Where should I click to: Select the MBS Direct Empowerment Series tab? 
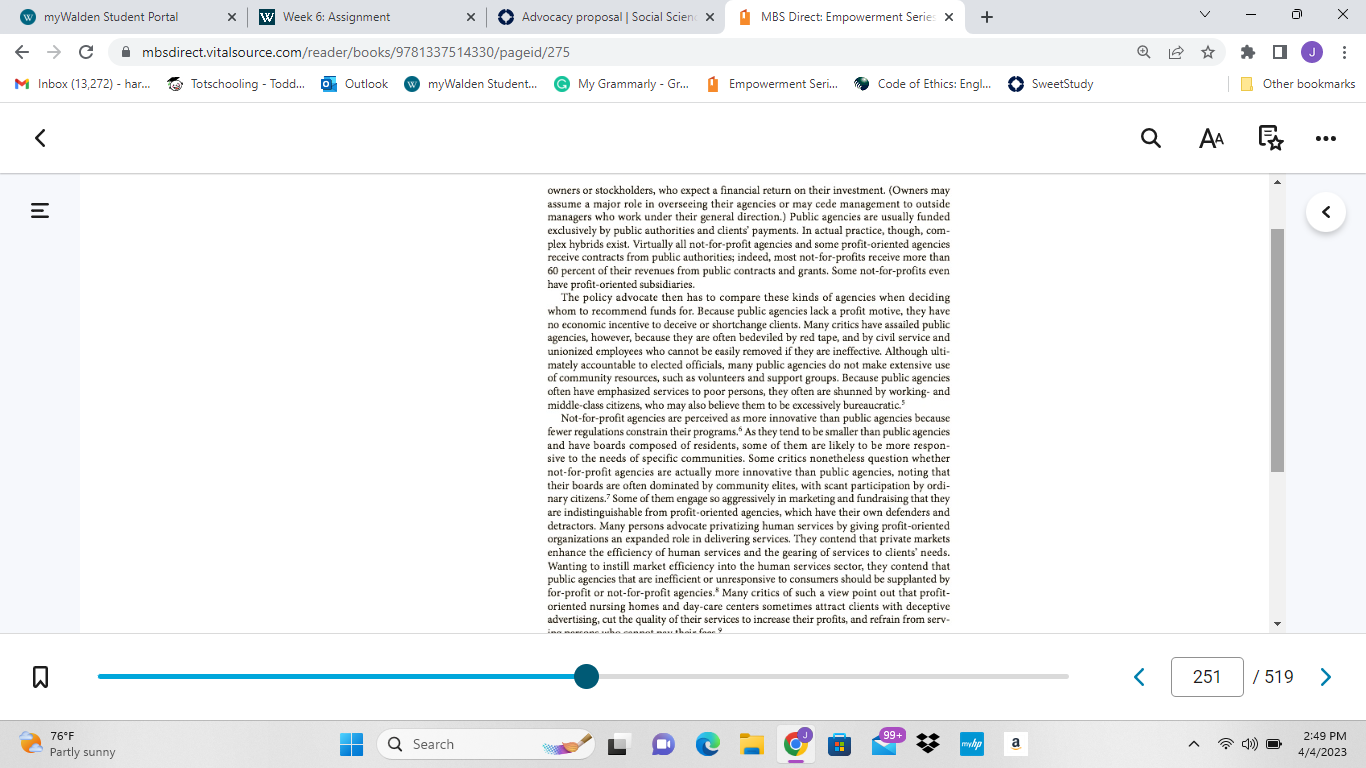click(845, 17)
